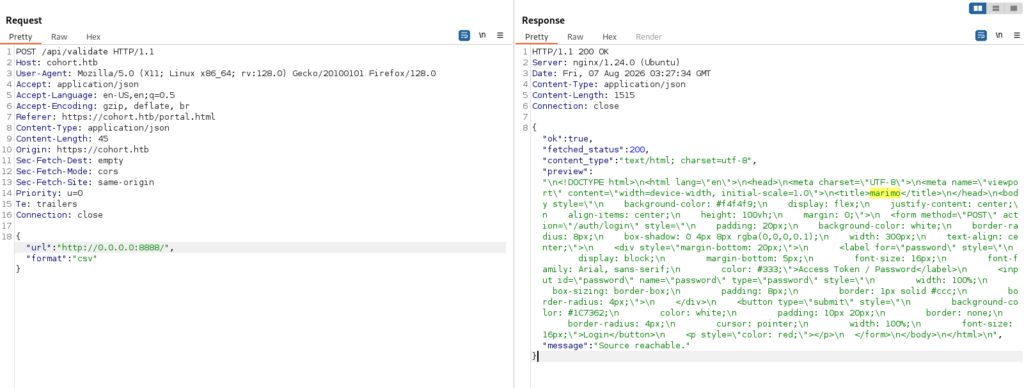The width and height of the screenshot is (1024, 388).
Task: Click the "format":"csv" JSON line
Action: click(x=61, y=259)
